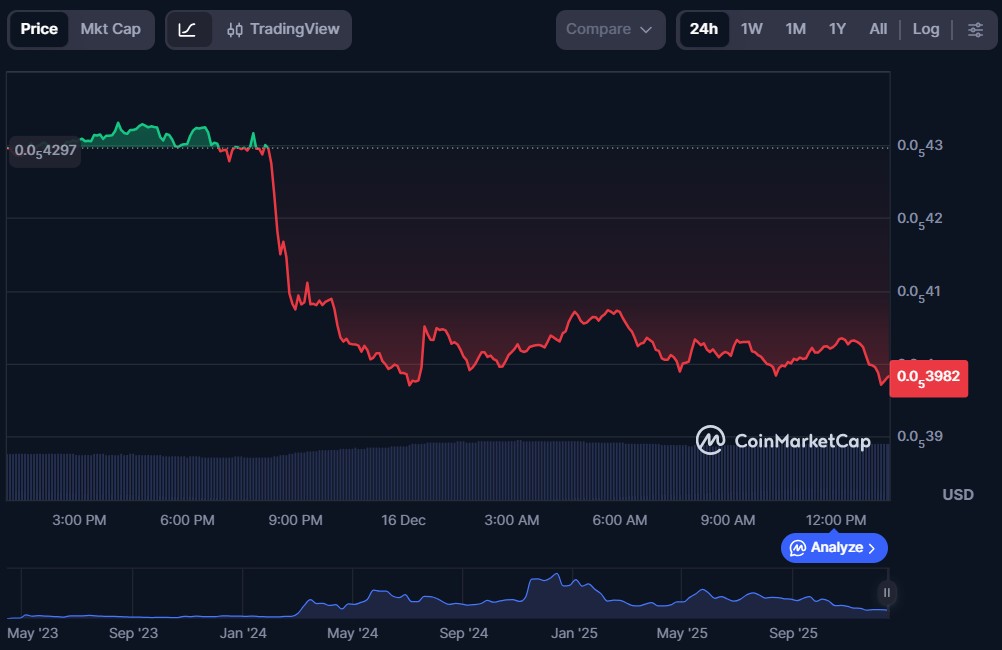The height and width of the screenshot is (650, 1002).
Task: Click the opening price label 0.0₅4297
Action: click(x=45, y=150)
